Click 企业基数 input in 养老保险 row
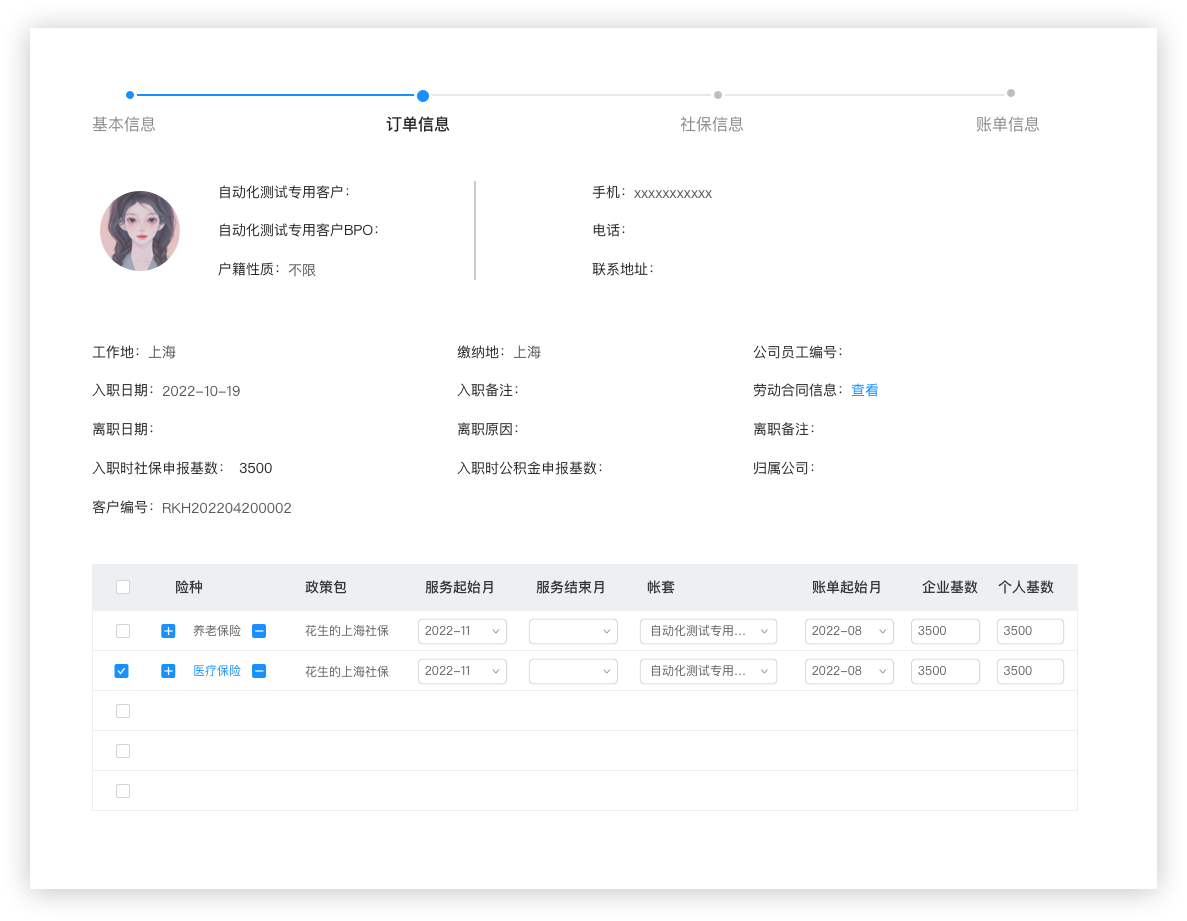The width and height of the screenshot is (1187, 921). [945, 631]
